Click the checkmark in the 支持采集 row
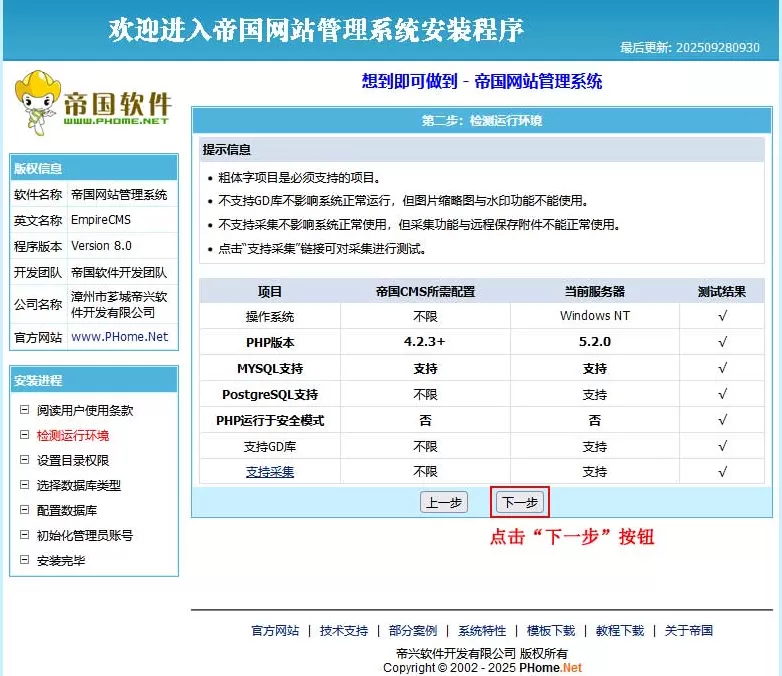Screen dimensions: 782x676 click(x=722, y=471)
